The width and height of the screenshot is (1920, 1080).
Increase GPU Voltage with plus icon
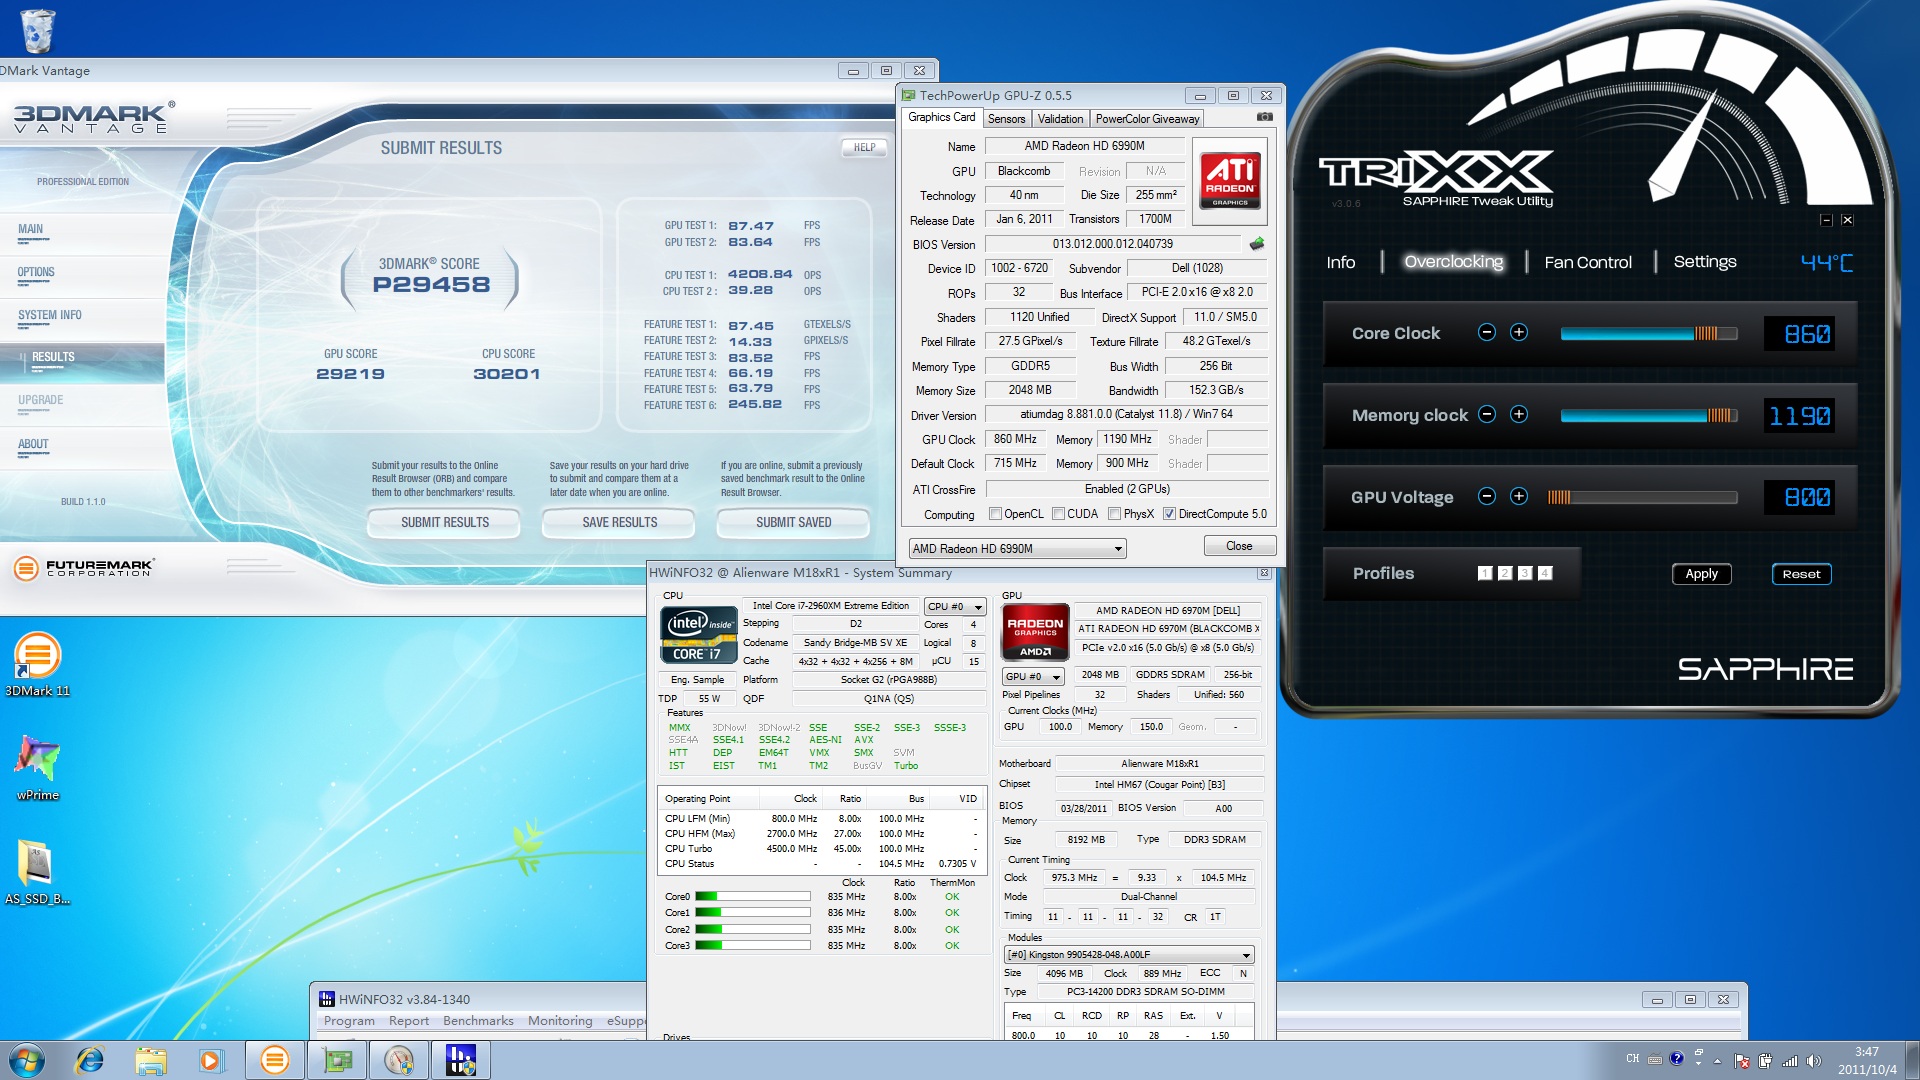(1519, 496)
